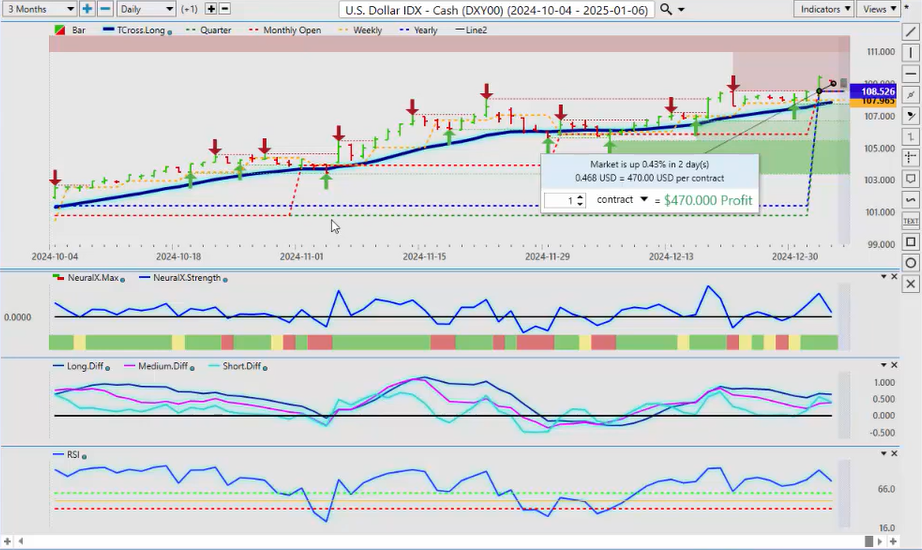Screen dimensions: 922x550
Task: Open the Daily interval dropdown
Action: click(x=146, y=9)
